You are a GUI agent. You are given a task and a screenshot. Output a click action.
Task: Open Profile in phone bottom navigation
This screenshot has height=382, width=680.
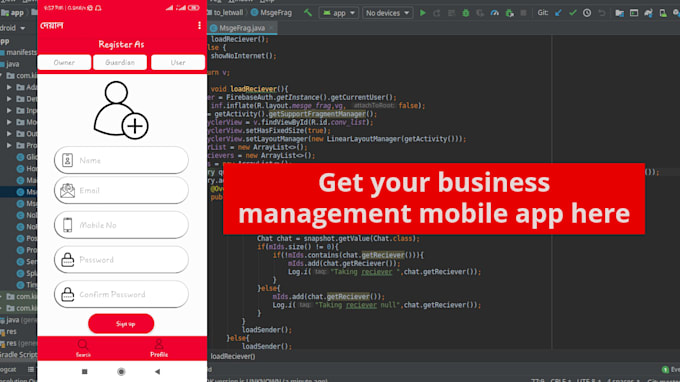pyautogui.click(x=159, y=348)
